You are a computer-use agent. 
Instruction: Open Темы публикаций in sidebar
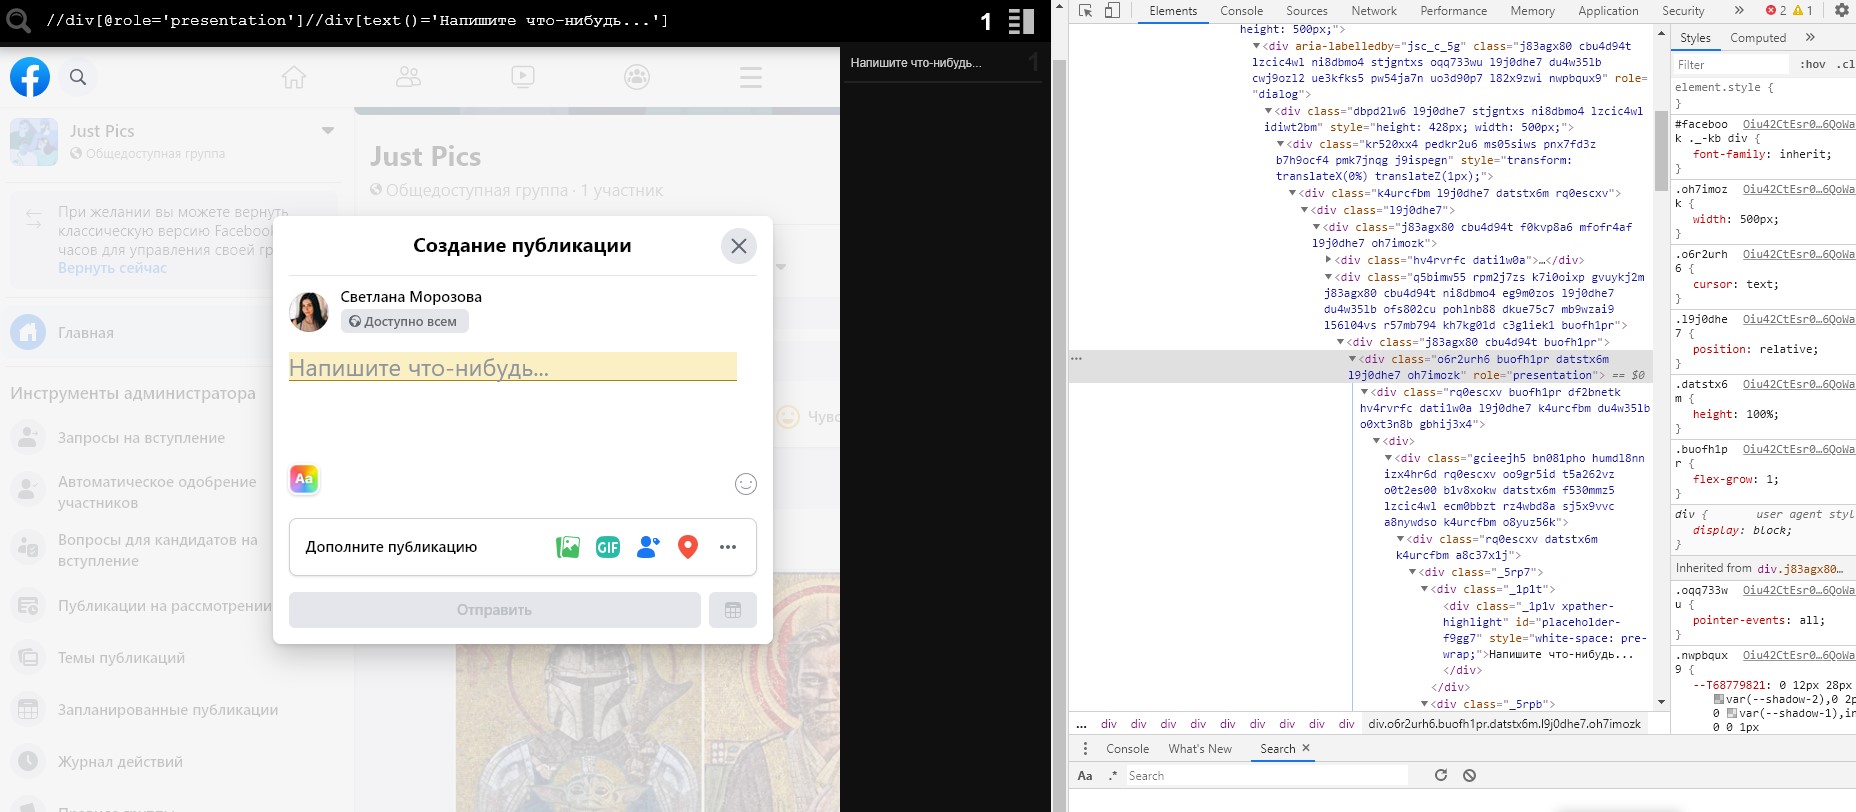121,657
